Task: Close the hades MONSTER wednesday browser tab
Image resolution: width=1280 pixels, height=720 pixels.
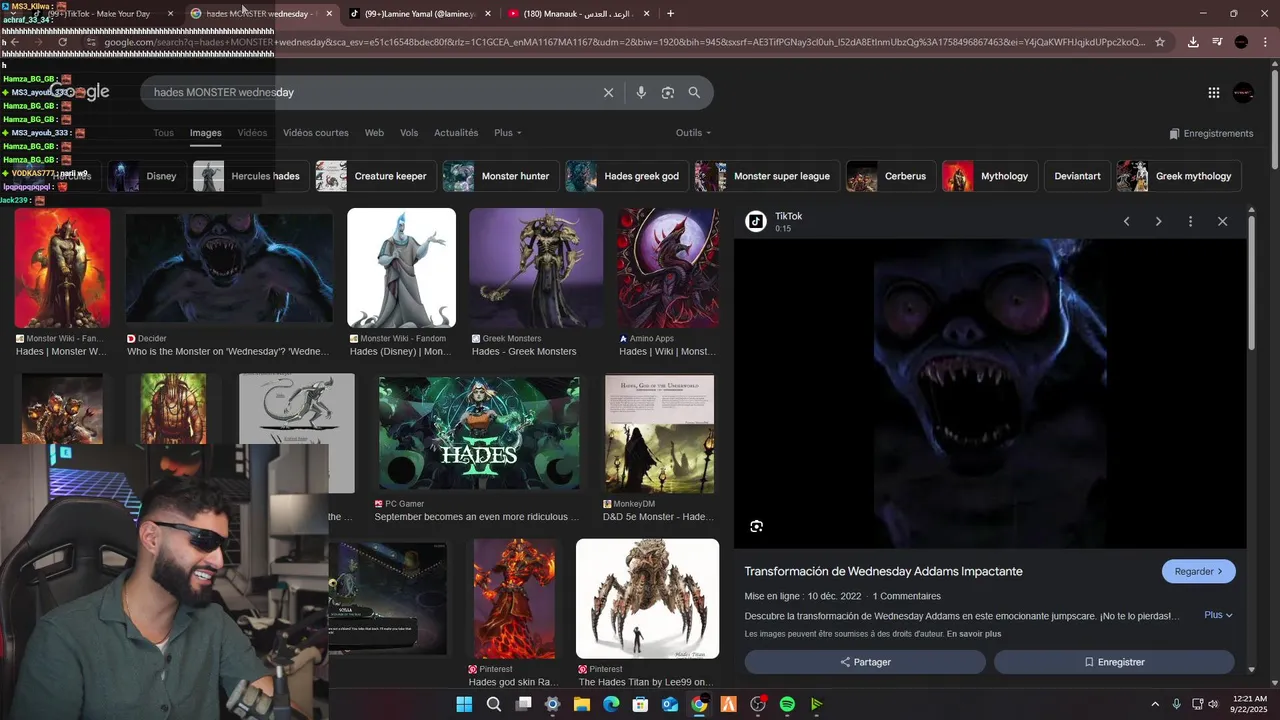Action: 329,14
